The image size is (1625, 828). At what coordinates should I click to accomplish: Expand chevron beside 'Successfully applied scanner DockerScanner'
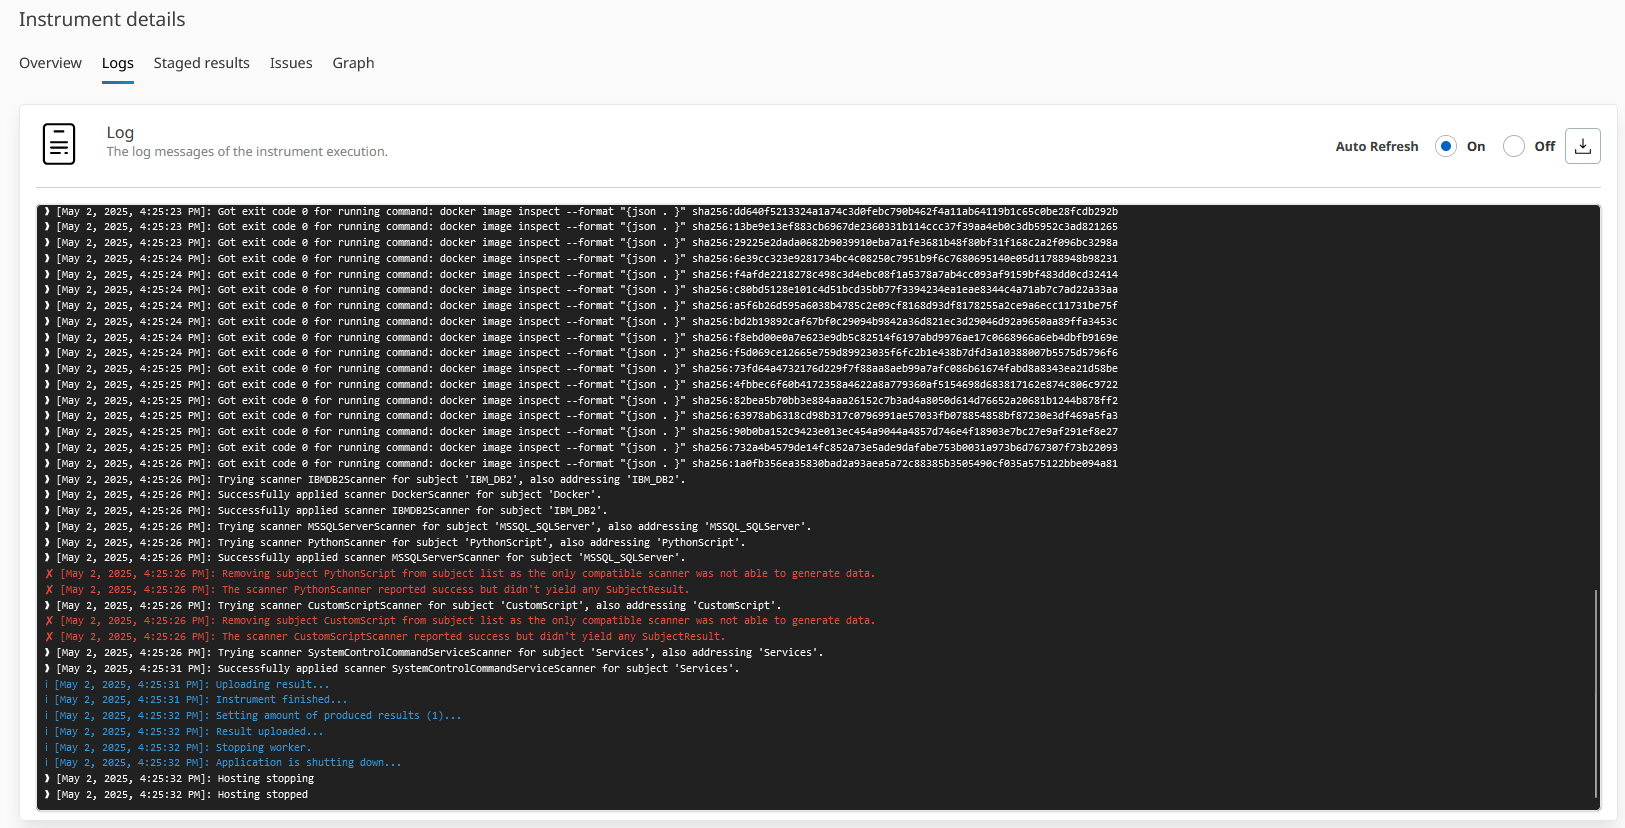pos(47,495)
